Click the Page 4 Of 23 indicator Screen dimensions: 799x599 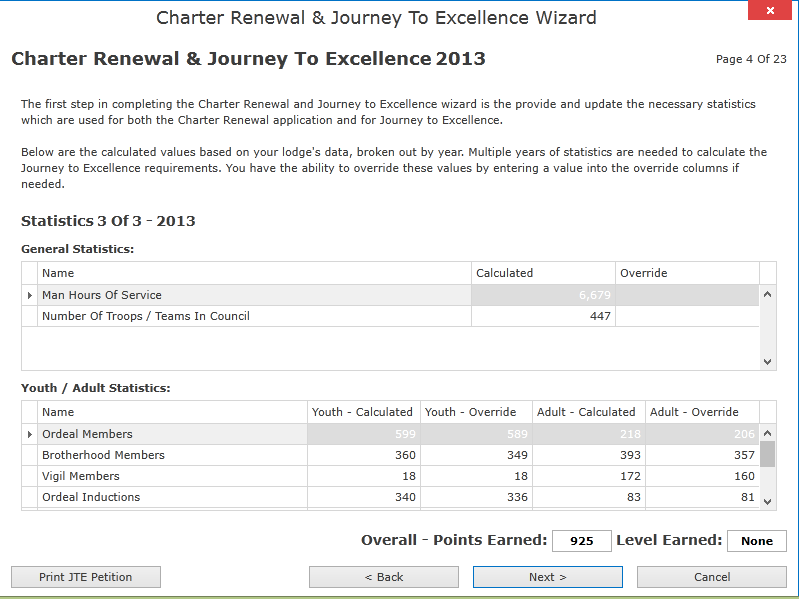[x=751, y=59]
